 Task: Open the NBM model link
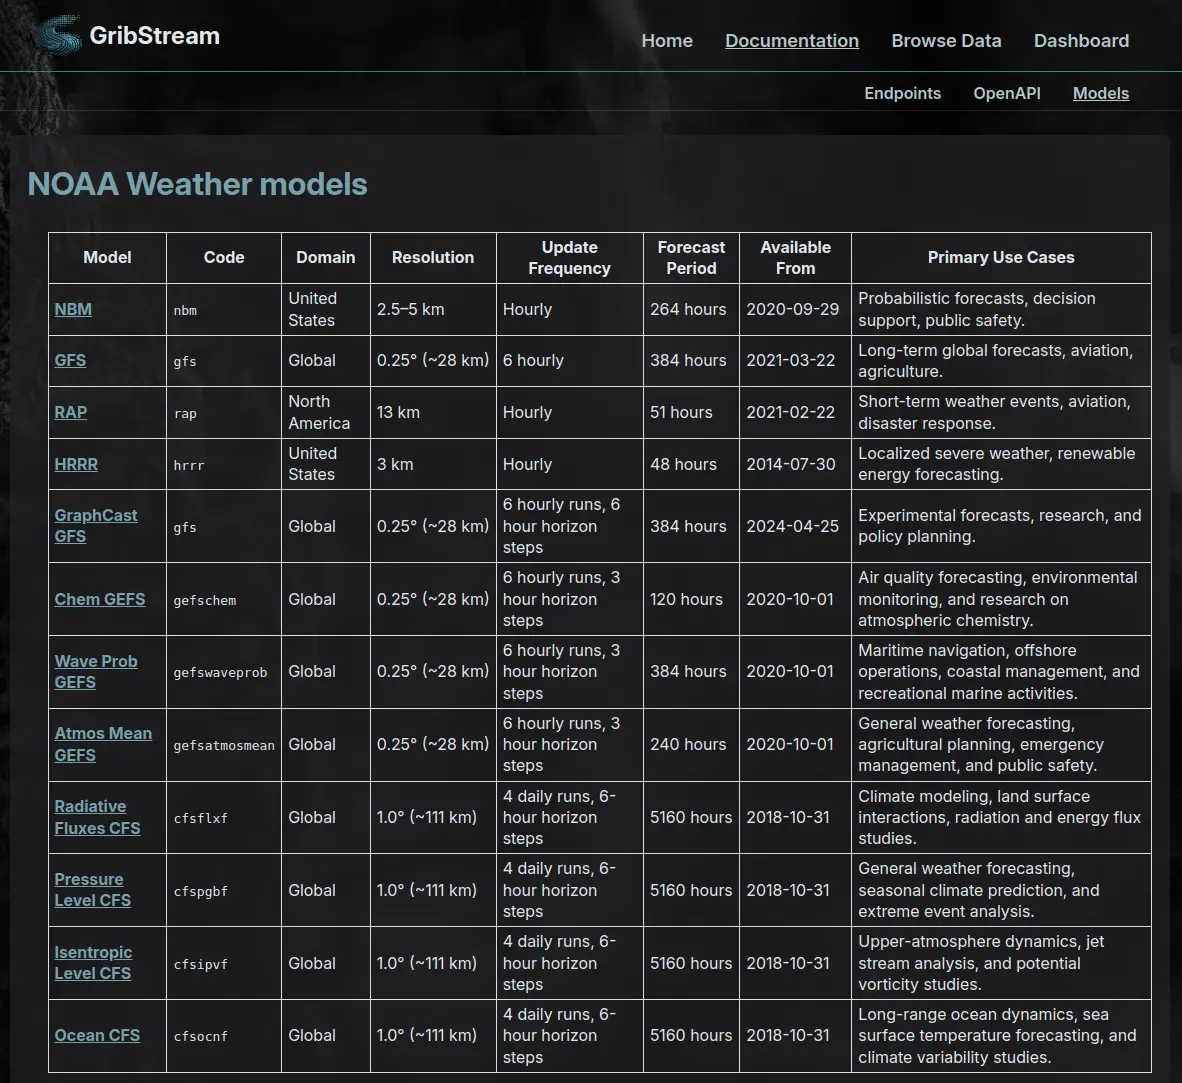point(73,309)
